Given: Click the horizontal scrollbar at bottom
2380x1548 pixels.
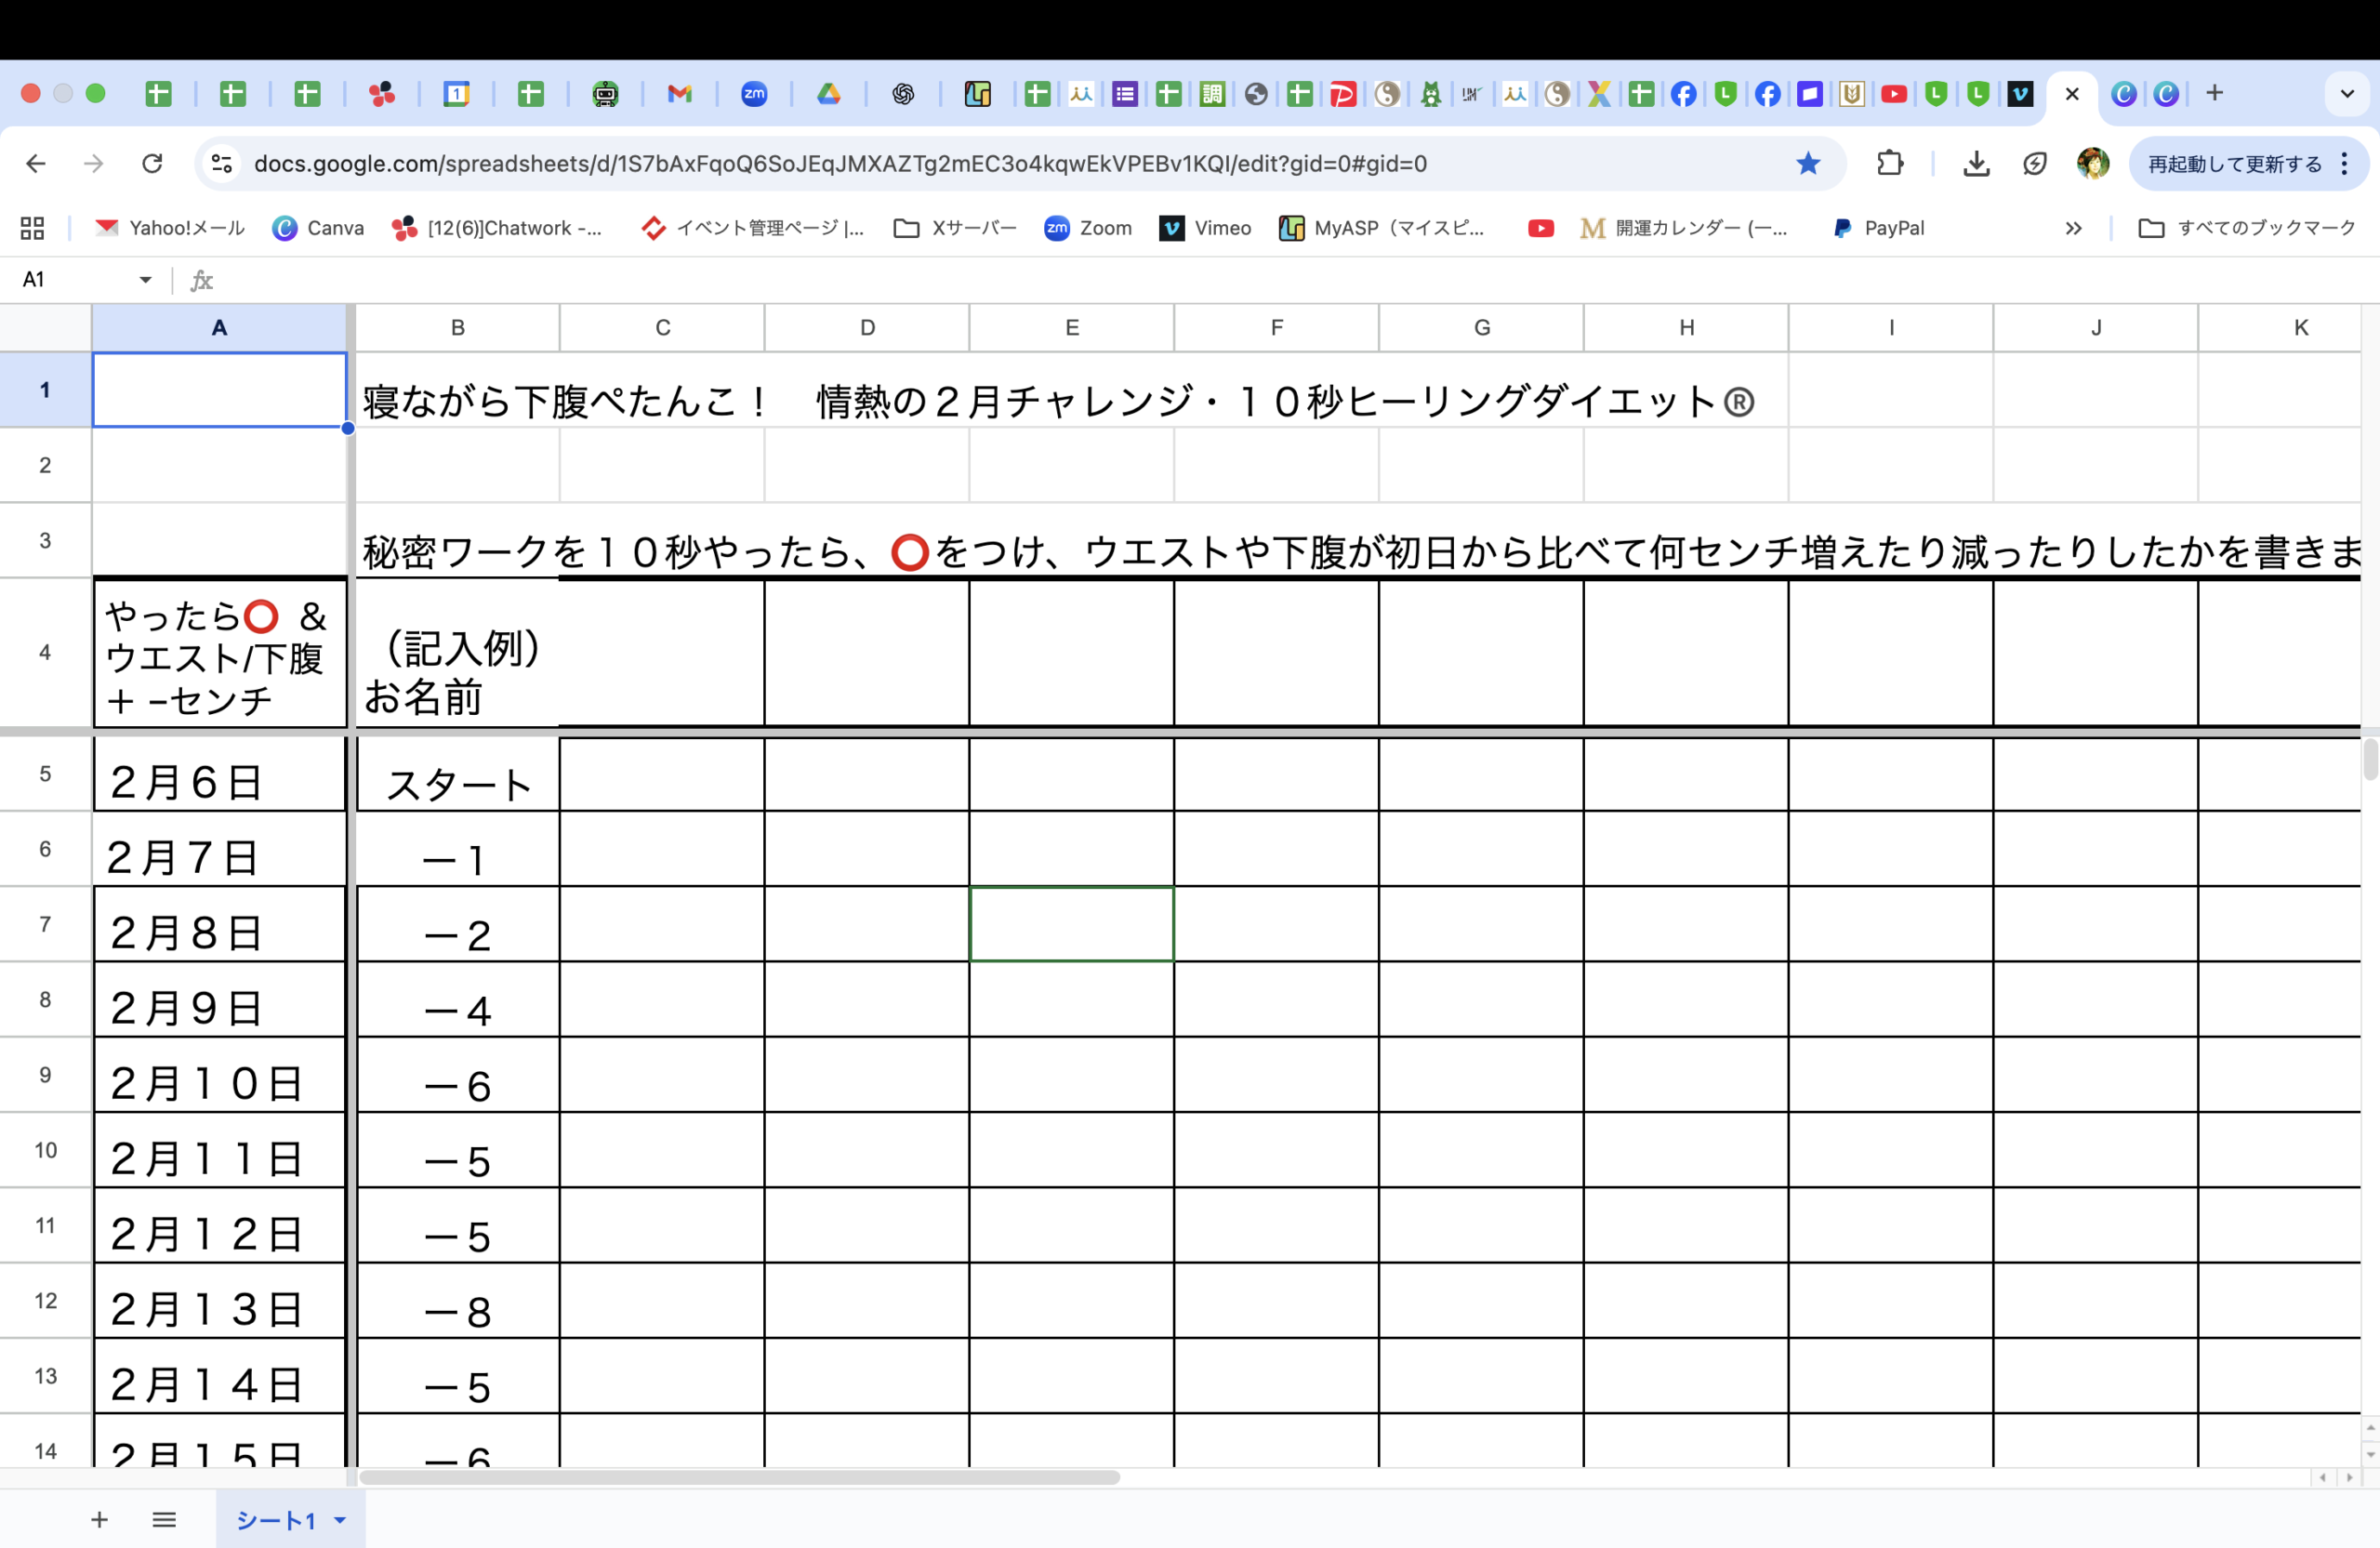Looking at the screenshot, I should click(740, 1477).
